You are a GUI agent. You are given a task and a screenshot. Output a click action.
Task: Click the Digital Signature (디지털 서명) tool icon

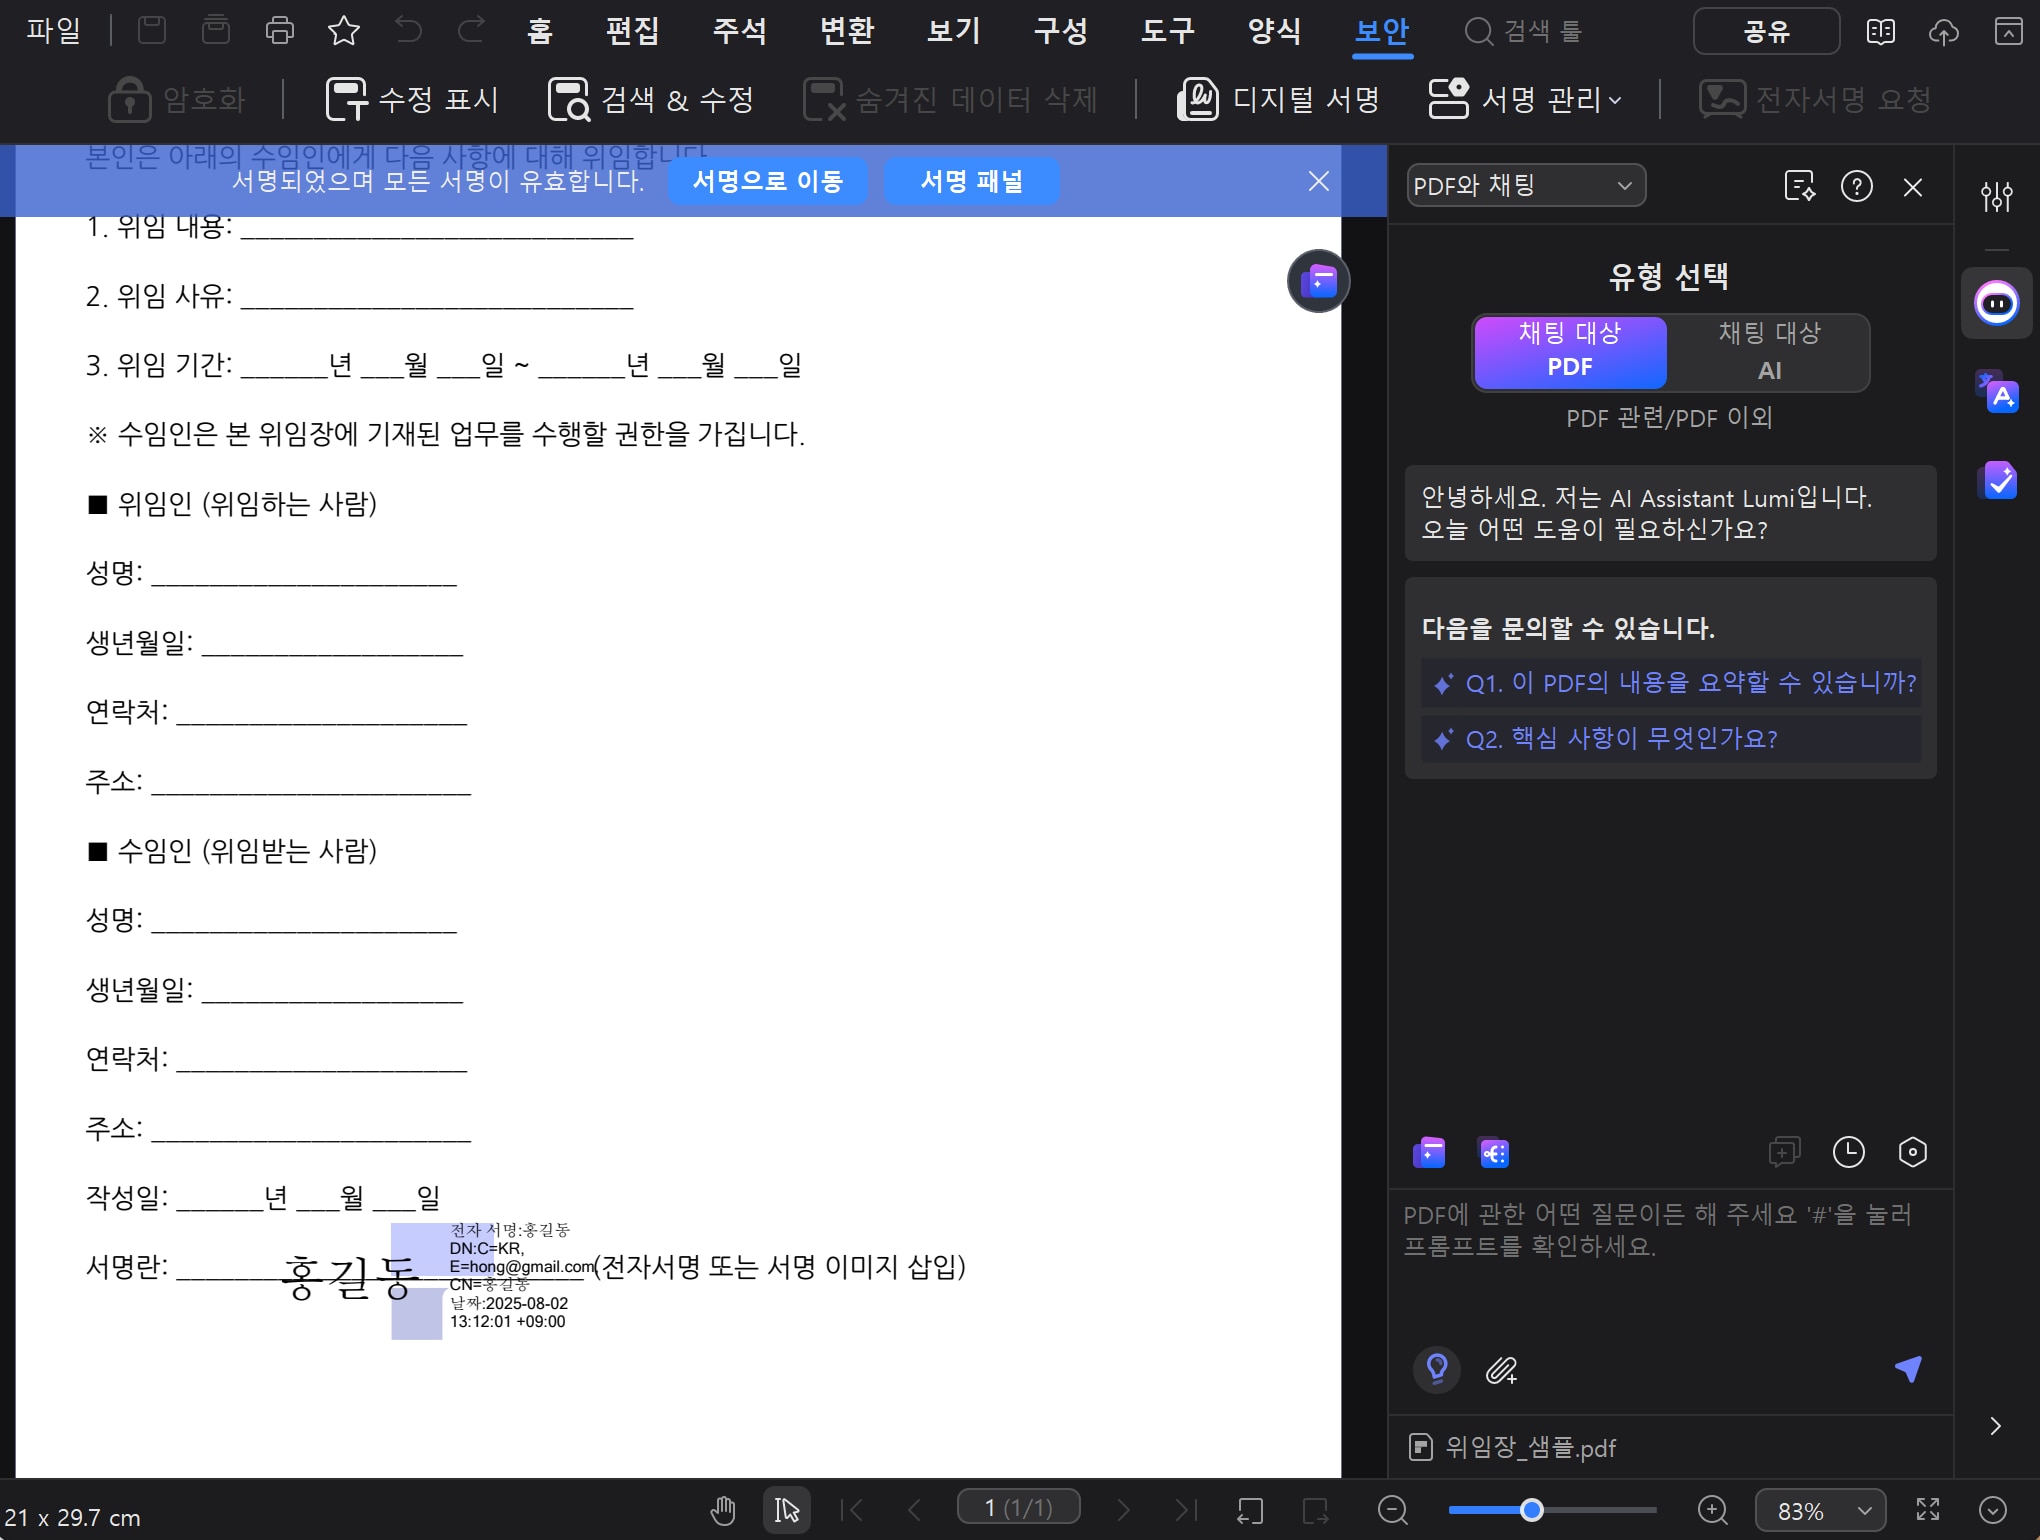1198,99
